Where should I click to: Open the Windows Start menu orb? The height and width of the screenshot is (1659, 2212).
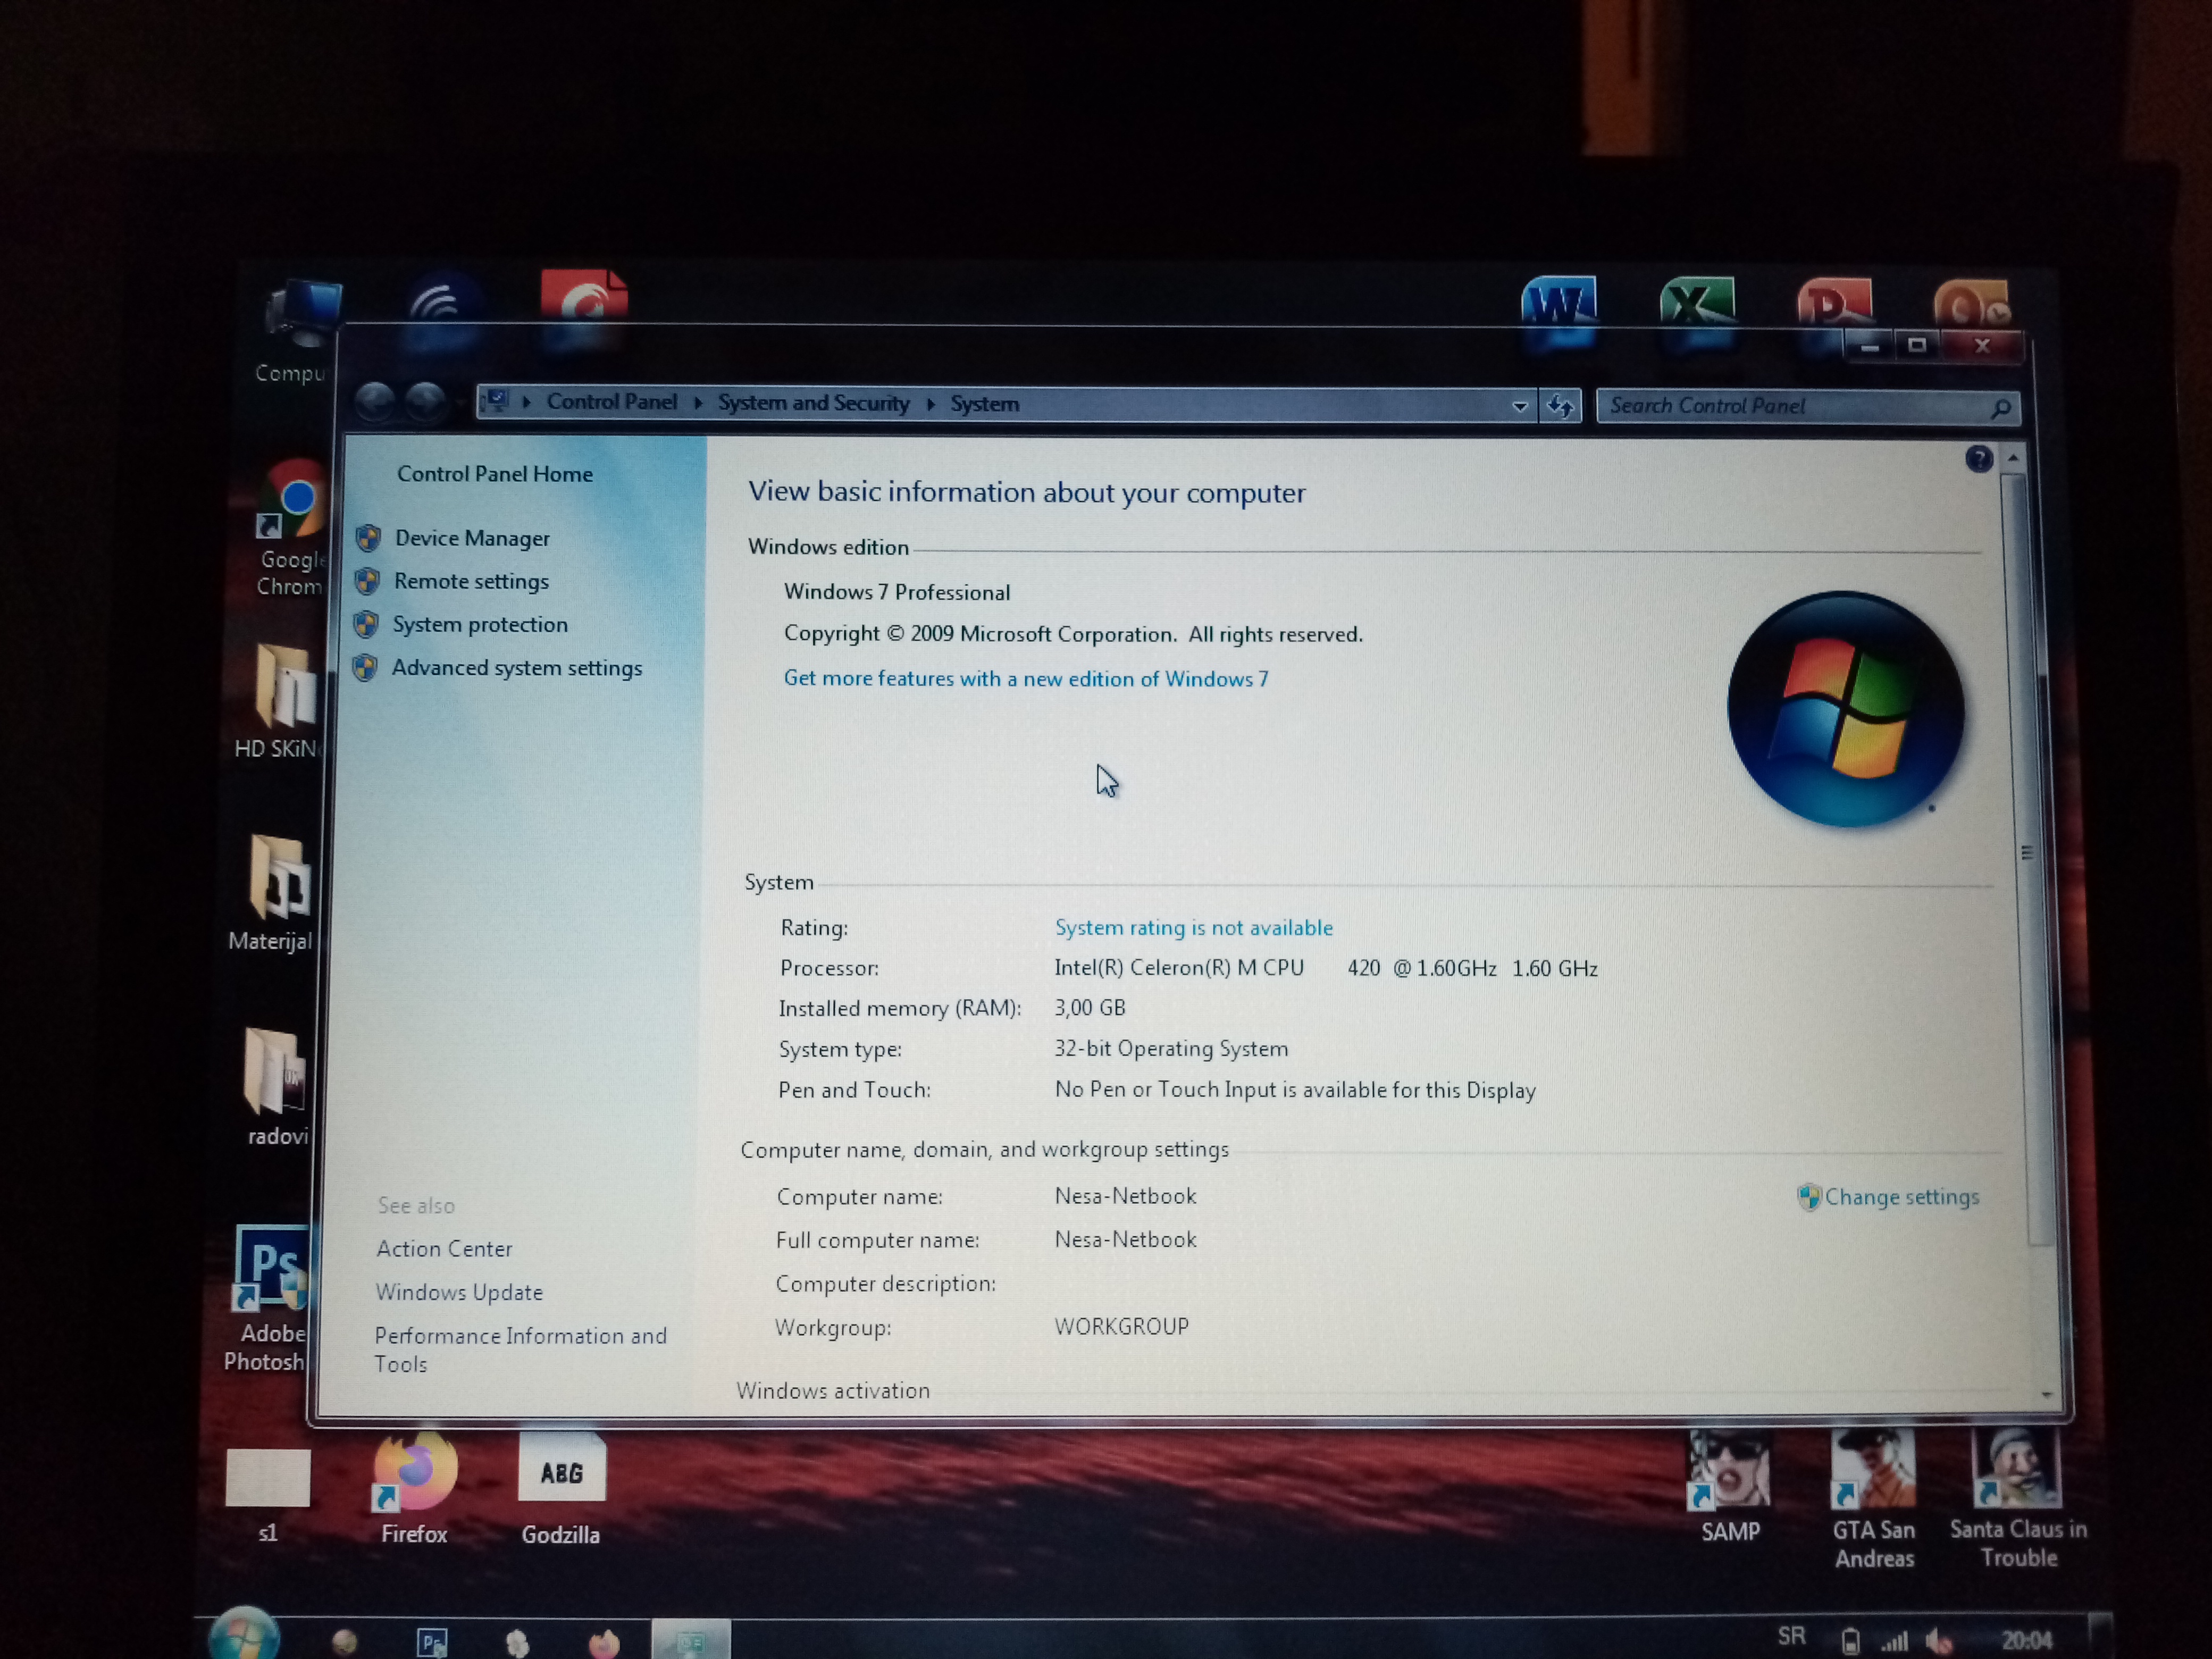[244, 1636]
